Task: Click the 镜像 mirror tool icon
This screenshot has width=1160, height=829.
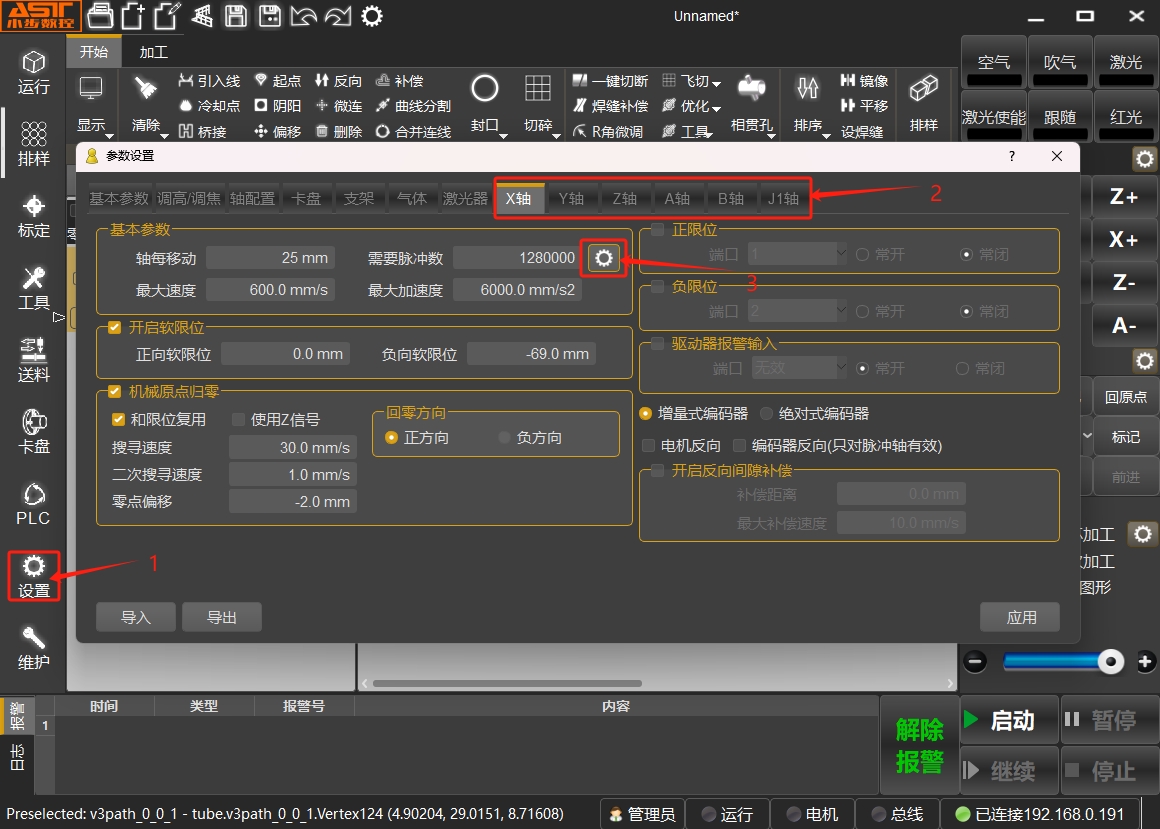Action: click(863, 81)
